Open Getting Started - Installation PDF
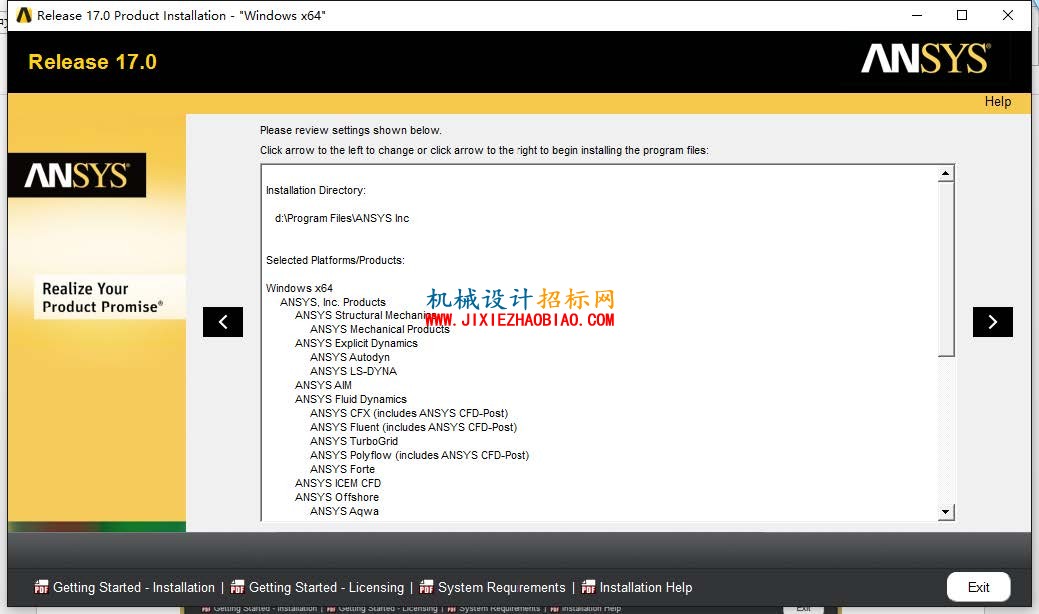The image size is (1039, 614). tap(134, 588)
